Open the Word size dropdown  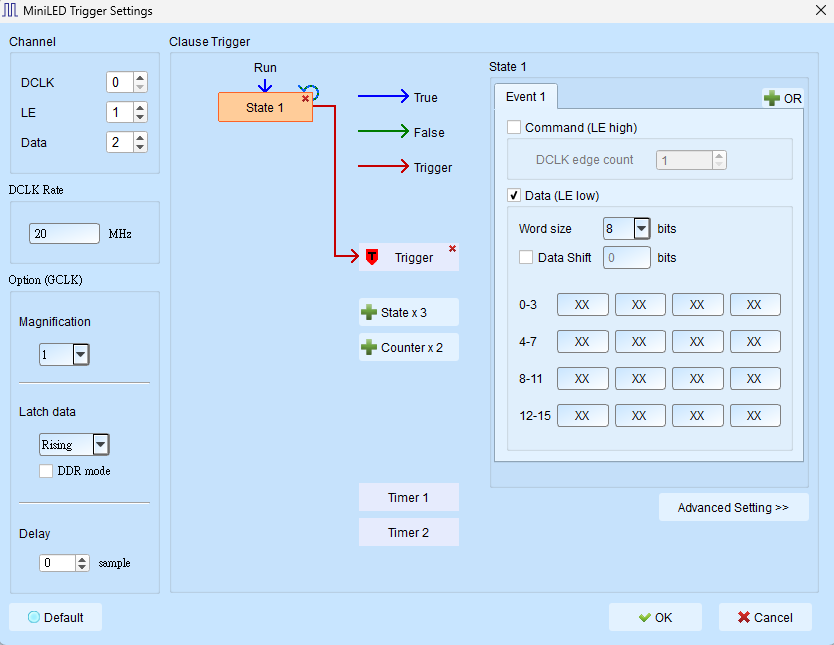tap(641, 229)
